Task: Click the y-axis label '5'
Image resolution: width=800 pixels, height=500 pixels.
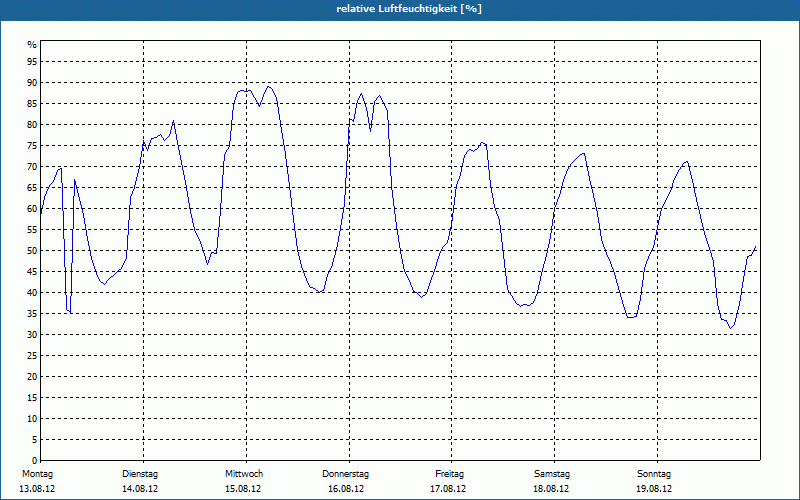Action: click(35, 439)
